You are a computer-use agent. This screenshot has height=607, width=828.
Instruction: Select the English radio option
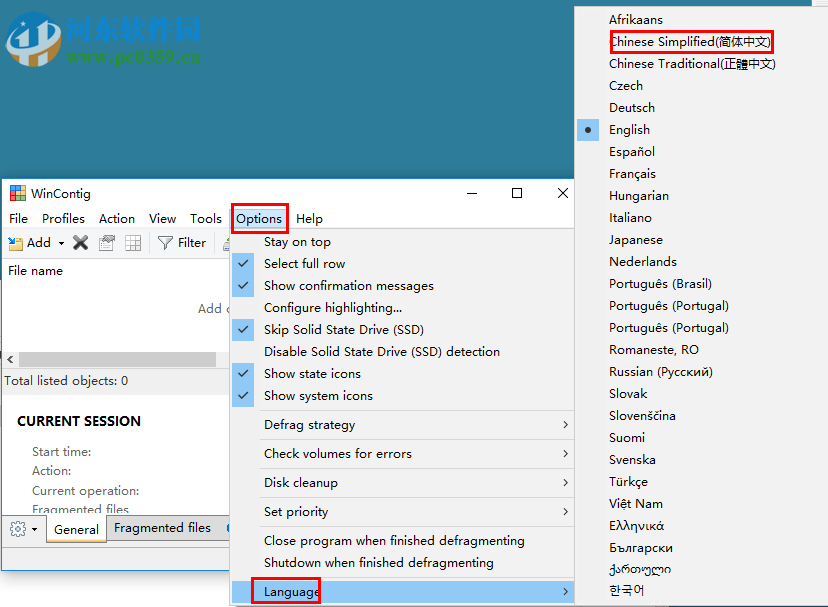pyautogui.click(x=629, y=130)
